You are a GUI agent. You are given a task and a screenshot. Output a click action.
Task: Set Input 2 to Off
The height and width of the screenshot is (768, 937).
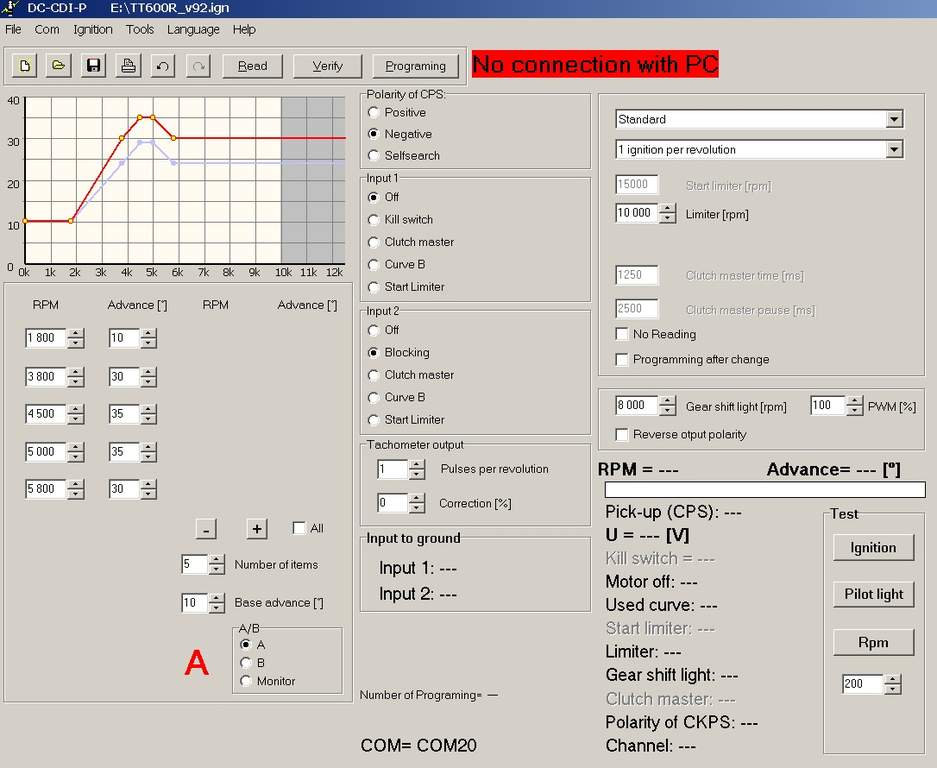pos(374,330)
